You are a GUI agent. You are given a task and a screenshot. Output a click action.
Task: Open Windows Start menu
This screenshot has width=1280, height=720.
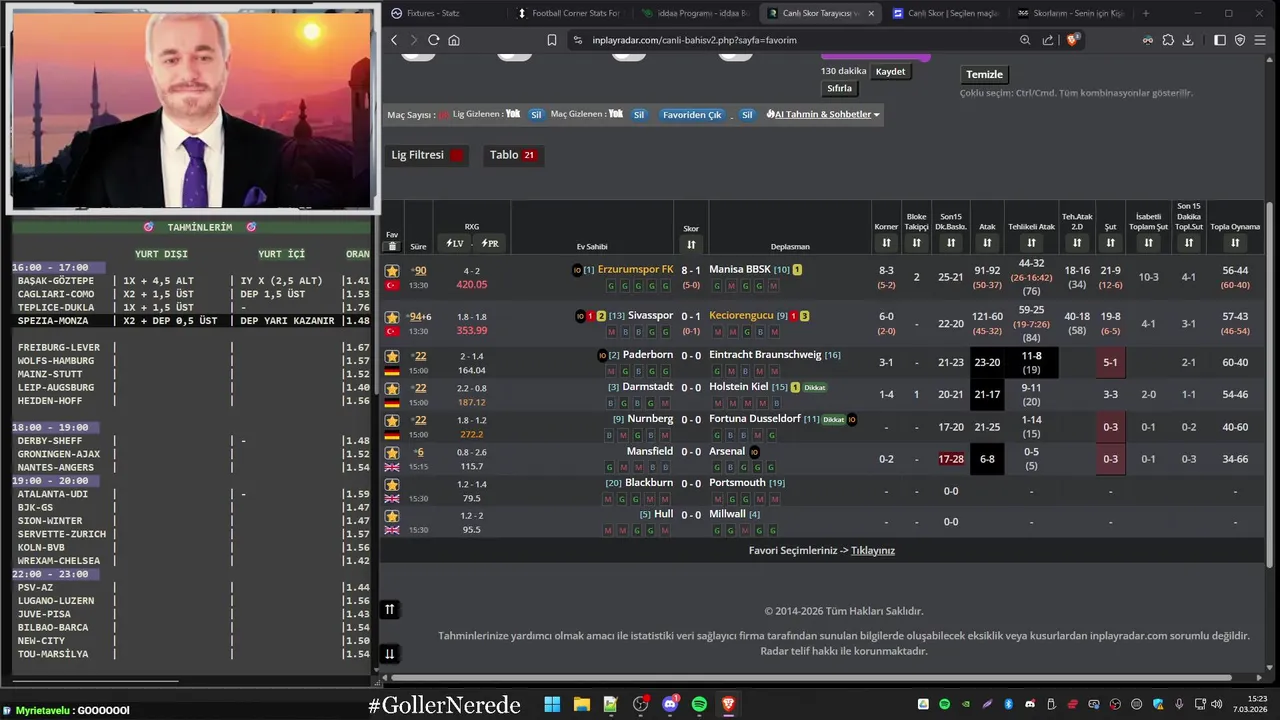(x=552, y=705)
